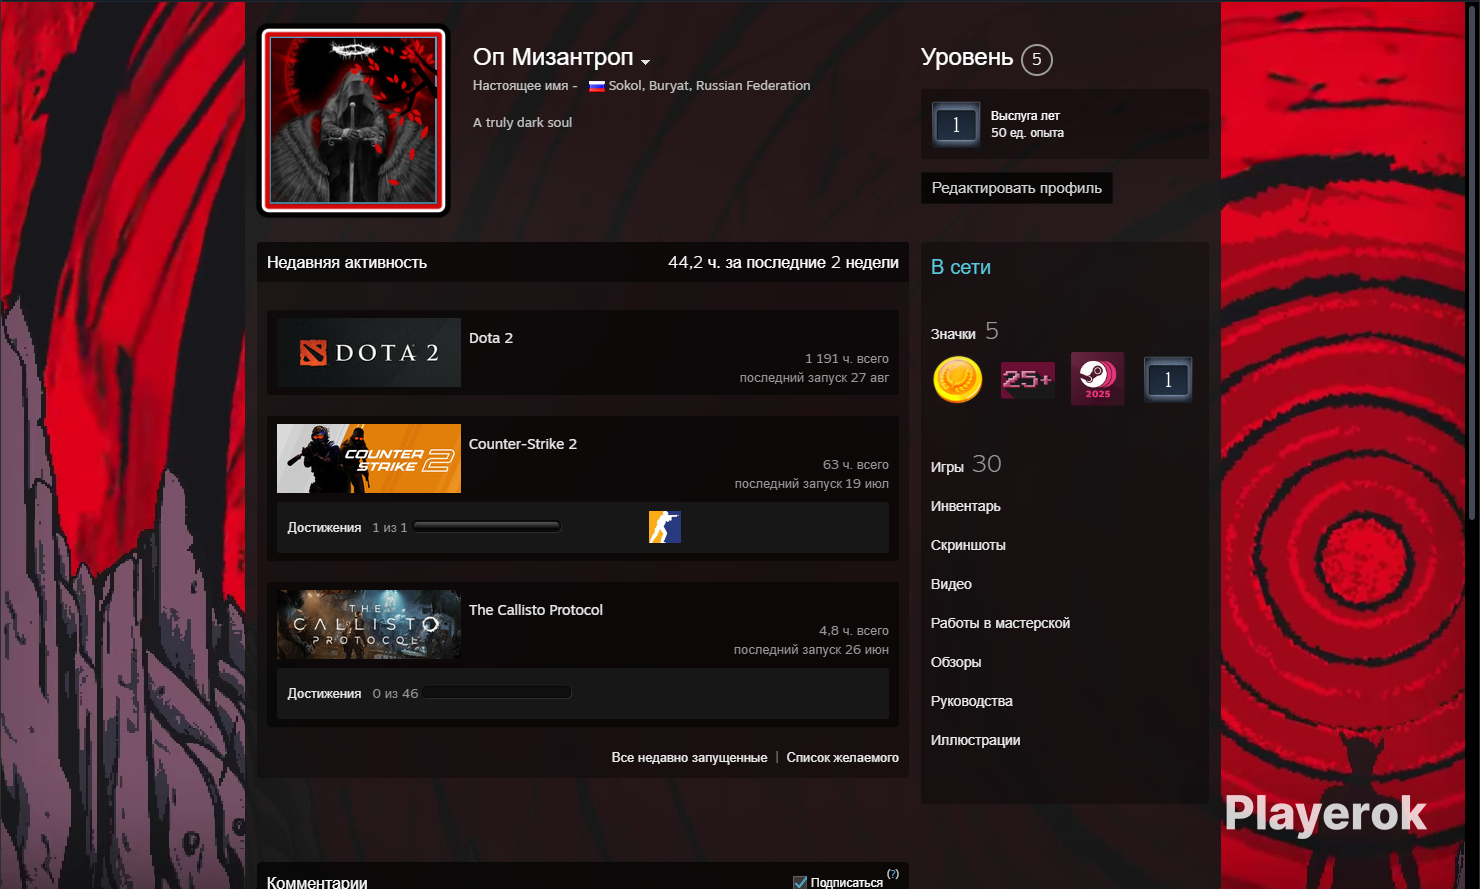Open the Steam 2025 badge
The image size is (1480, 889).
(1097, 379)
